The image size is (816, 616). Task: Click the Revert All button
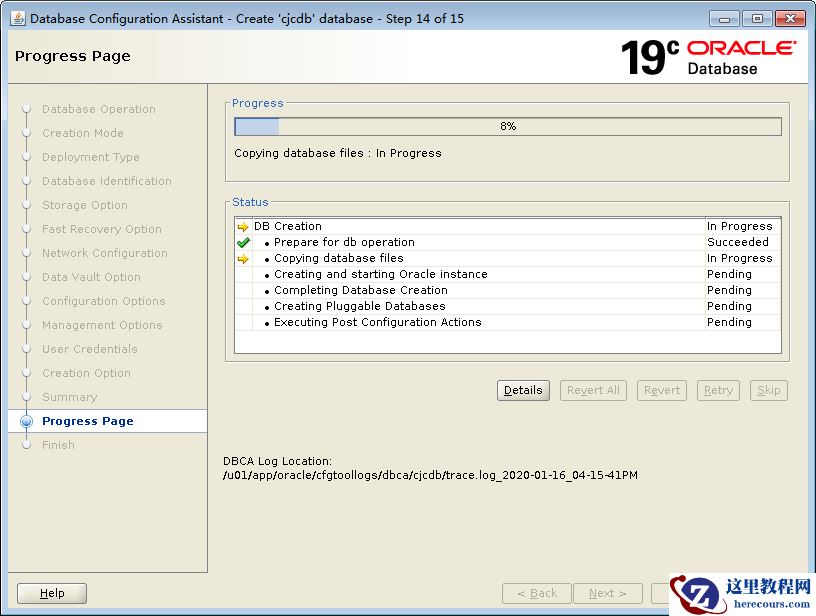(593, 390)
